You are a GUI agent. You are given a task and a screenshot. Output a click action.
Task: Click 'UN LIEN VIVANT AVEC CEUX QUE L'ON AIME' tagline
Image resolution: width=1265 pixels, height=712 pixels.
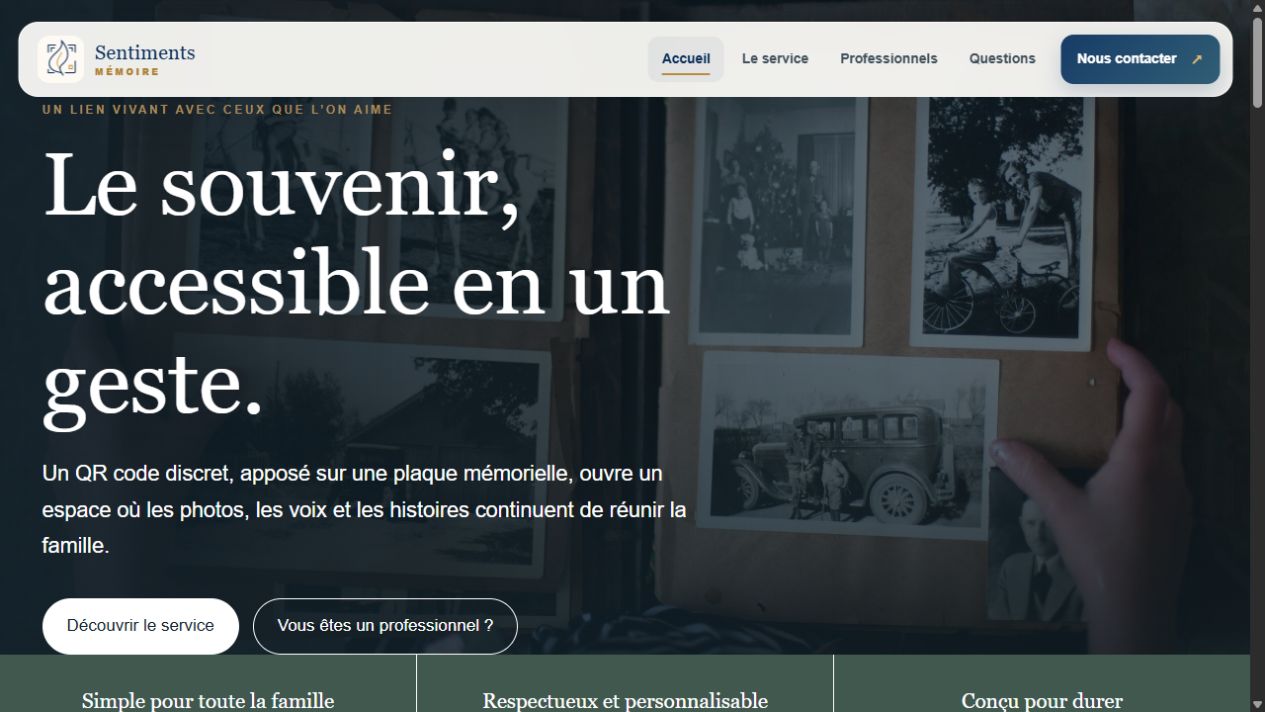[x=217, y=109]
